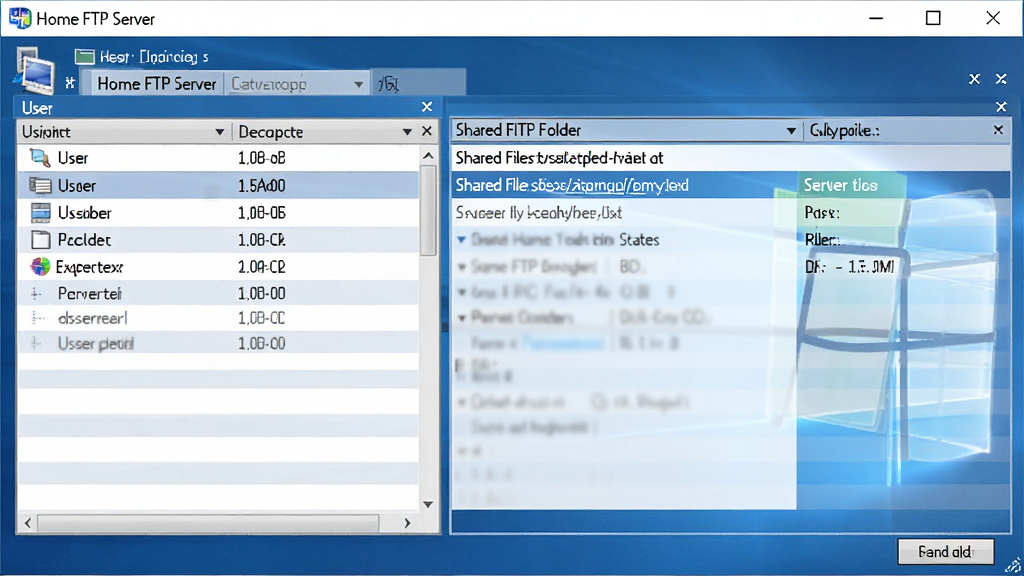The width and height of the screenshot is (1024, 576).
Task: Select the Usoer row with 1.5A00
Action: pyautogui.click(x=218, y=185)
